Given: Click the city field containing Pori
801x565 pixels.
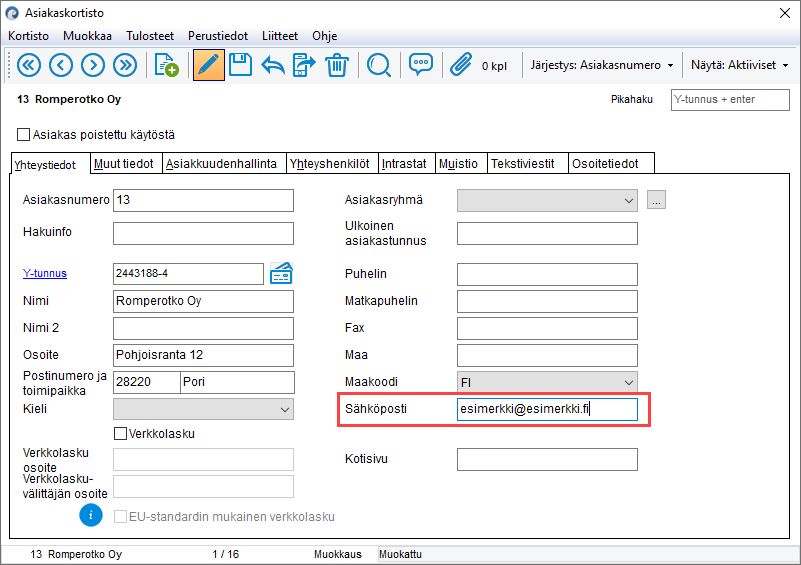Looking at the screenshot, I should (238, 382).
